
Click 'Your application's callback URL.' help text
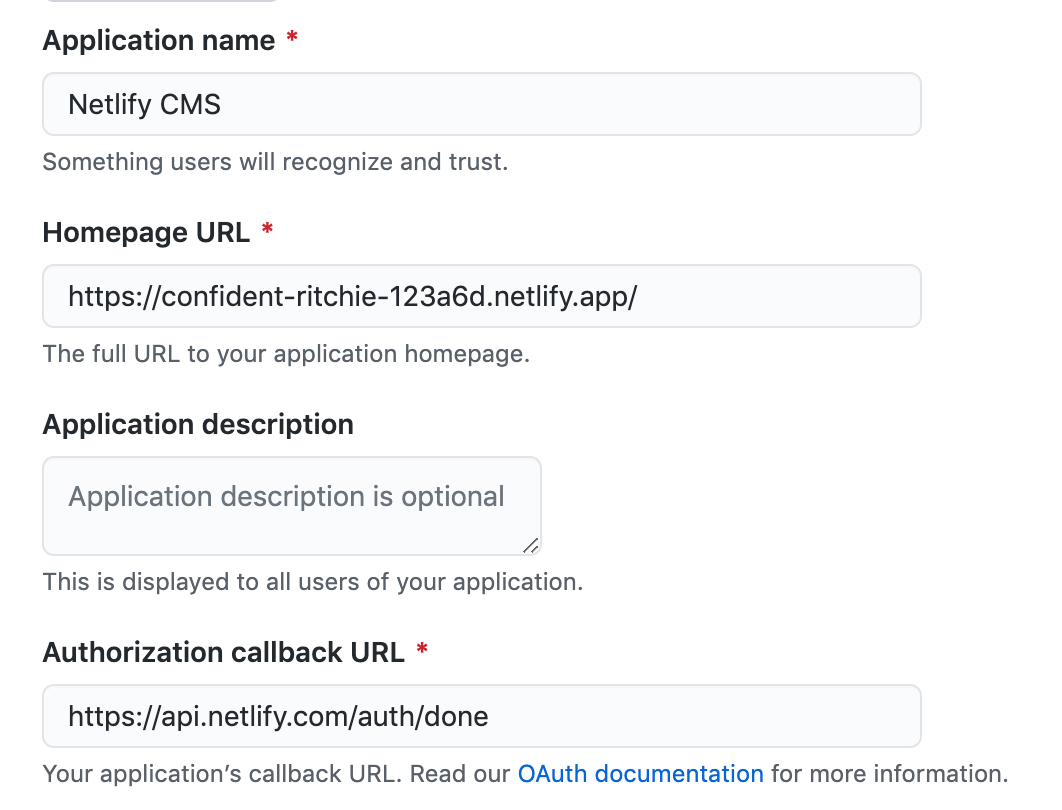click(x=222, y=773)
